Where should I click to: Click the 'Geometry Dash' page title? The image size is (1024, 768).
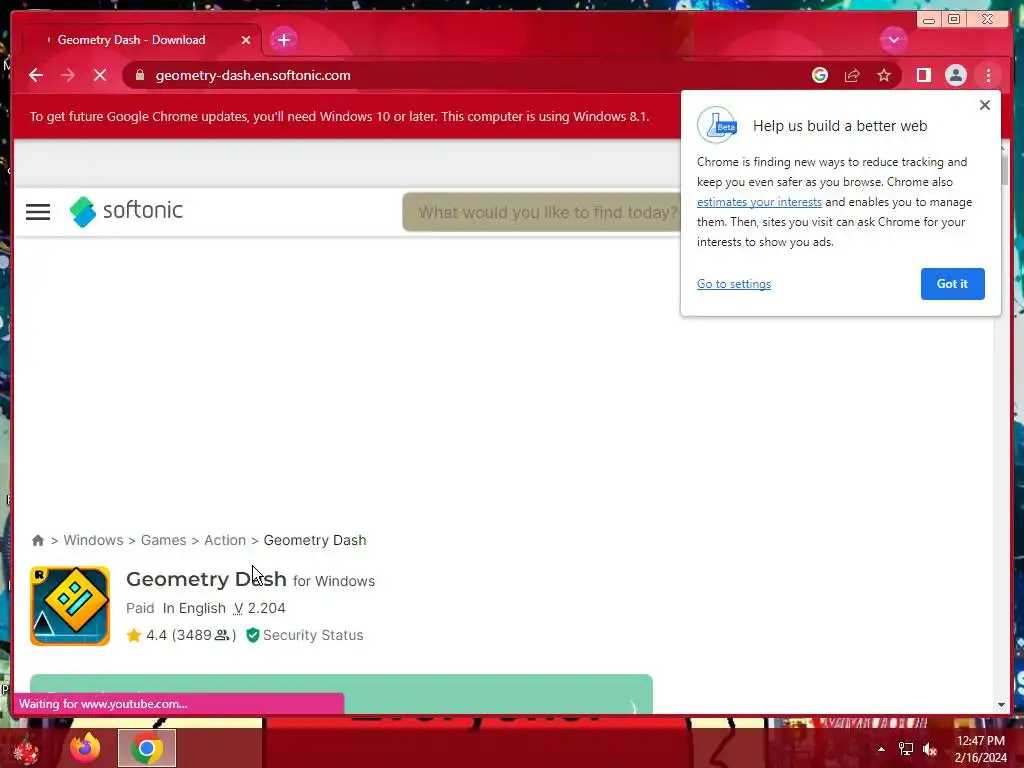tap(206, 579)
